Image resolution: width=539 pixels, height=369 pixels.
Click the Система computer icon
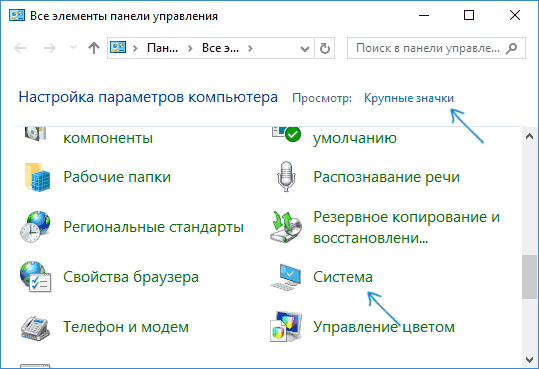coord(286,277)
